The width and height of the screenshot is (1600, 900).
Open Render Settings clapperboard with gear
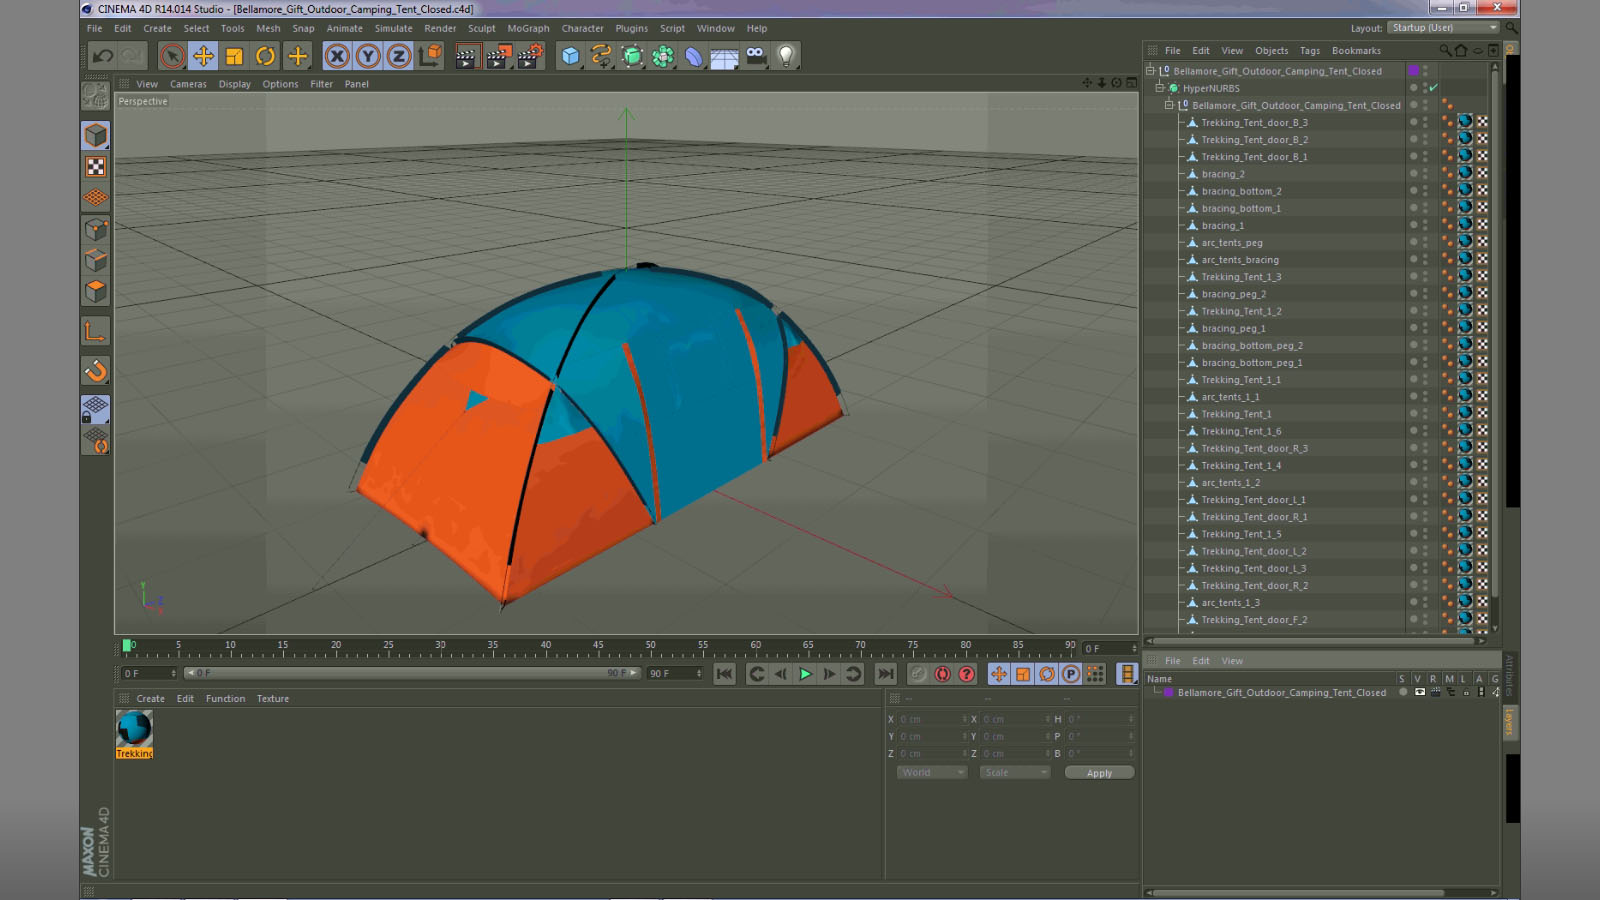click(x=530, y=56)
